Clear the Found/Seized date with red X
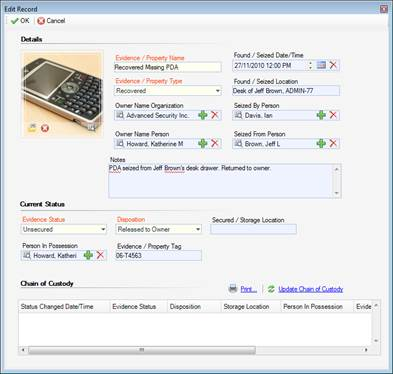 click(333, 65)
